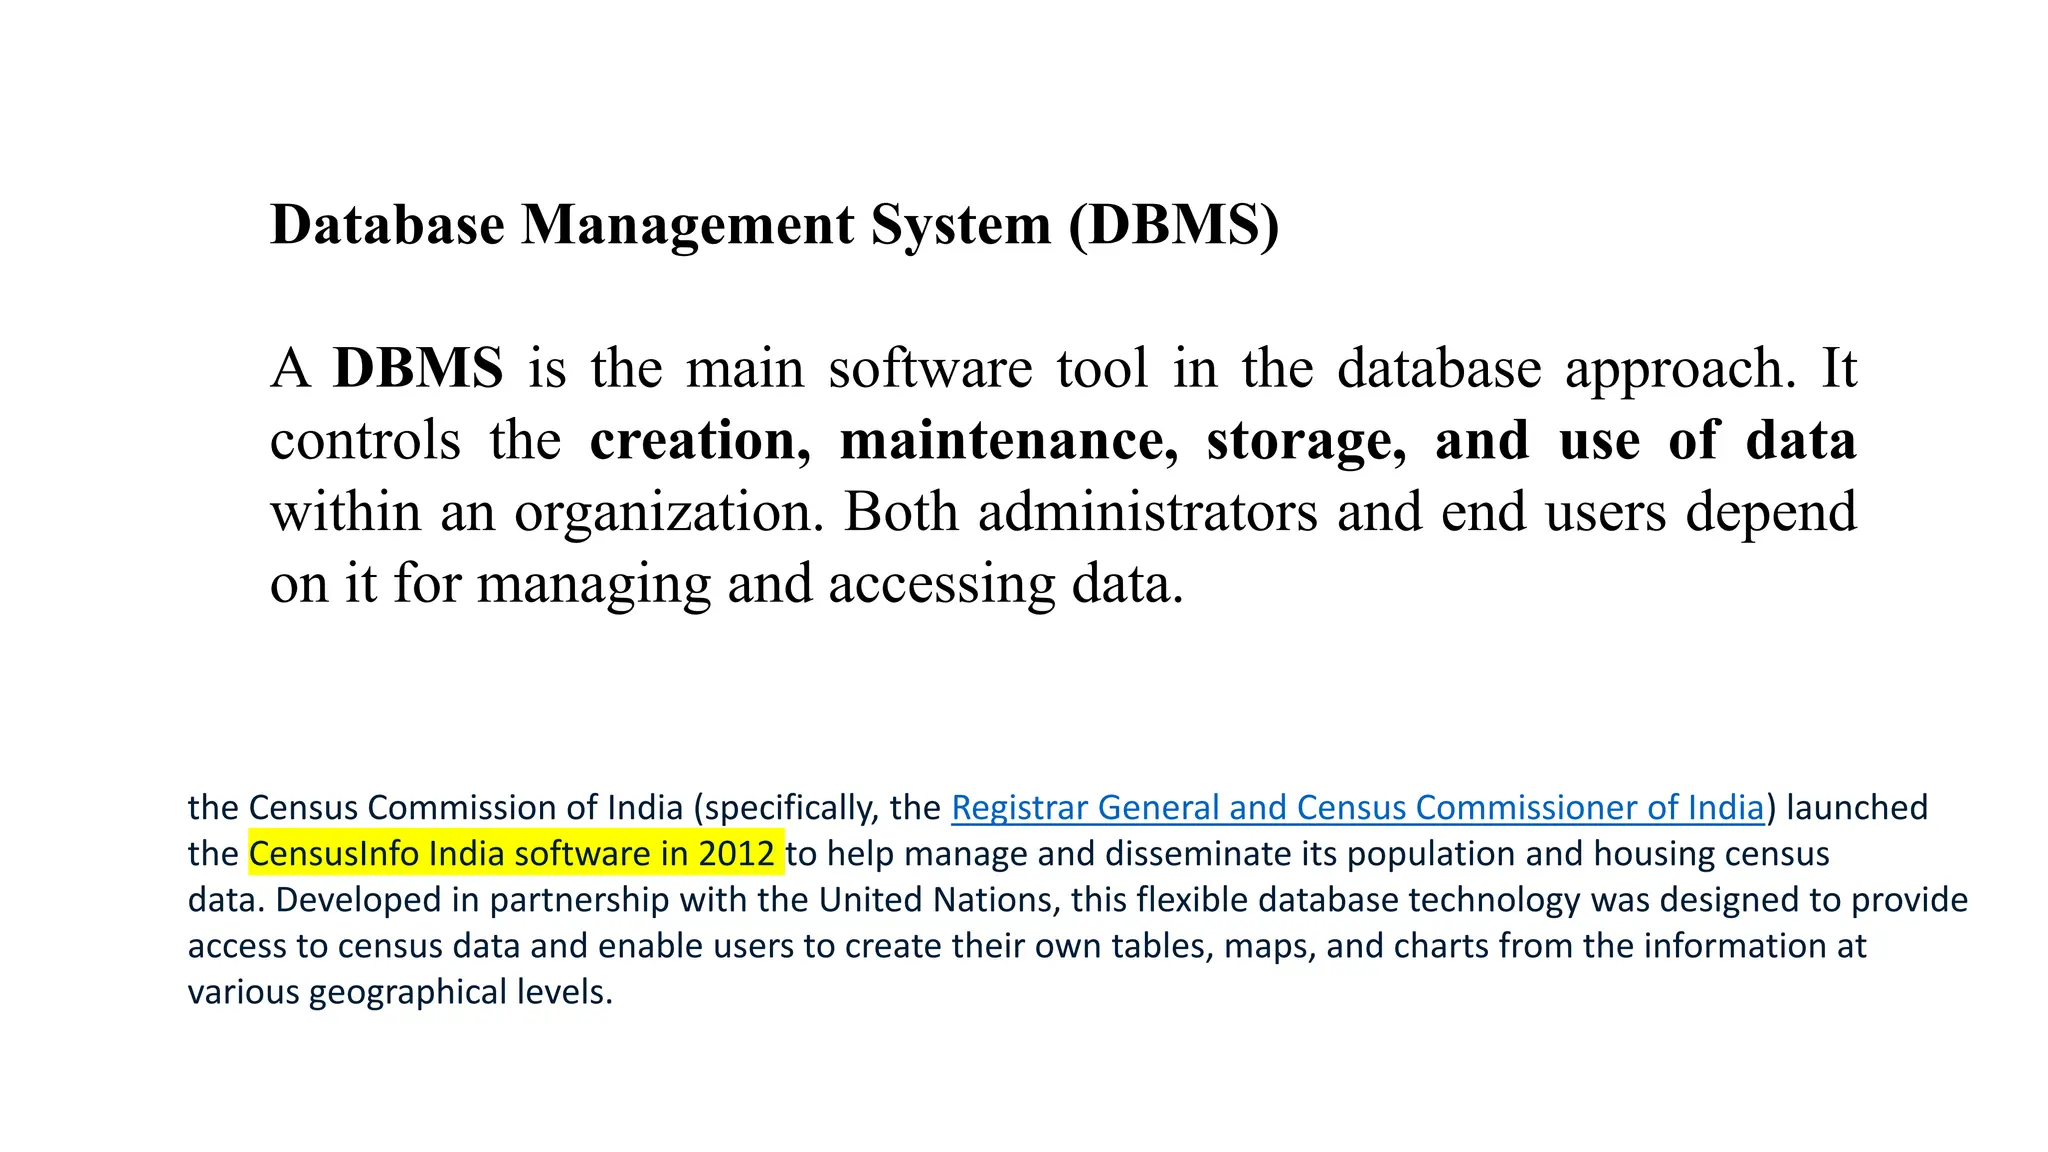Viewport: 2048px width, 1152px height.
Task: Click the words 'database approach' in first line
Action: [1566, 368]
